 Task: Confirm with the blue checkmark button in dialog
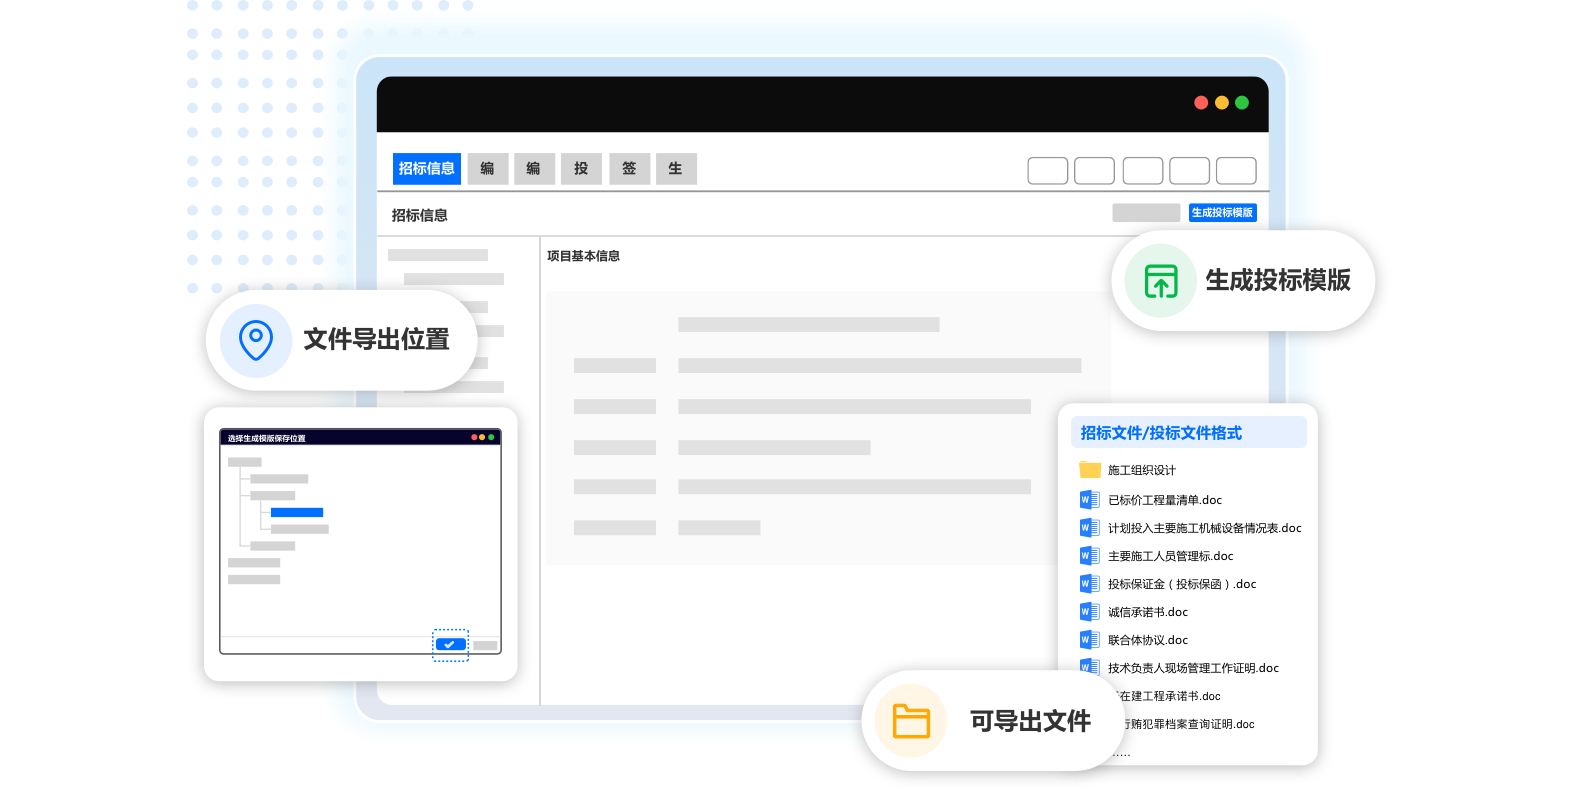click(450, 645)
